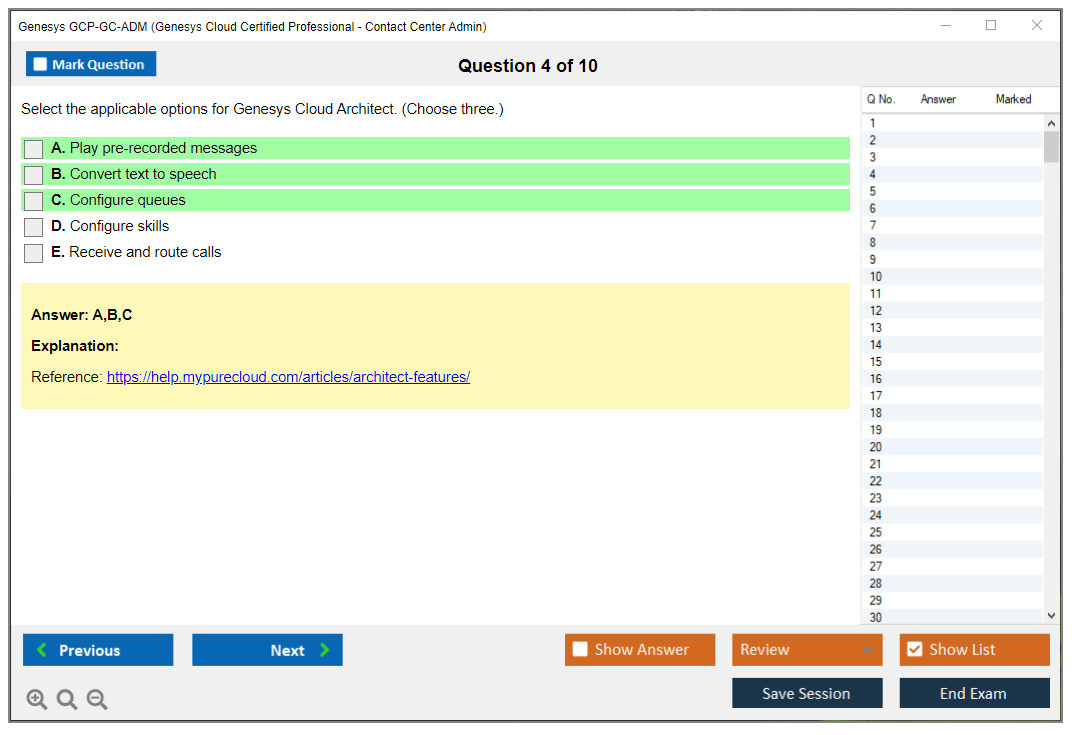Screen dimensions: 1075x735
Task: Maximize the exam window
Action: [x=991, y=26]
